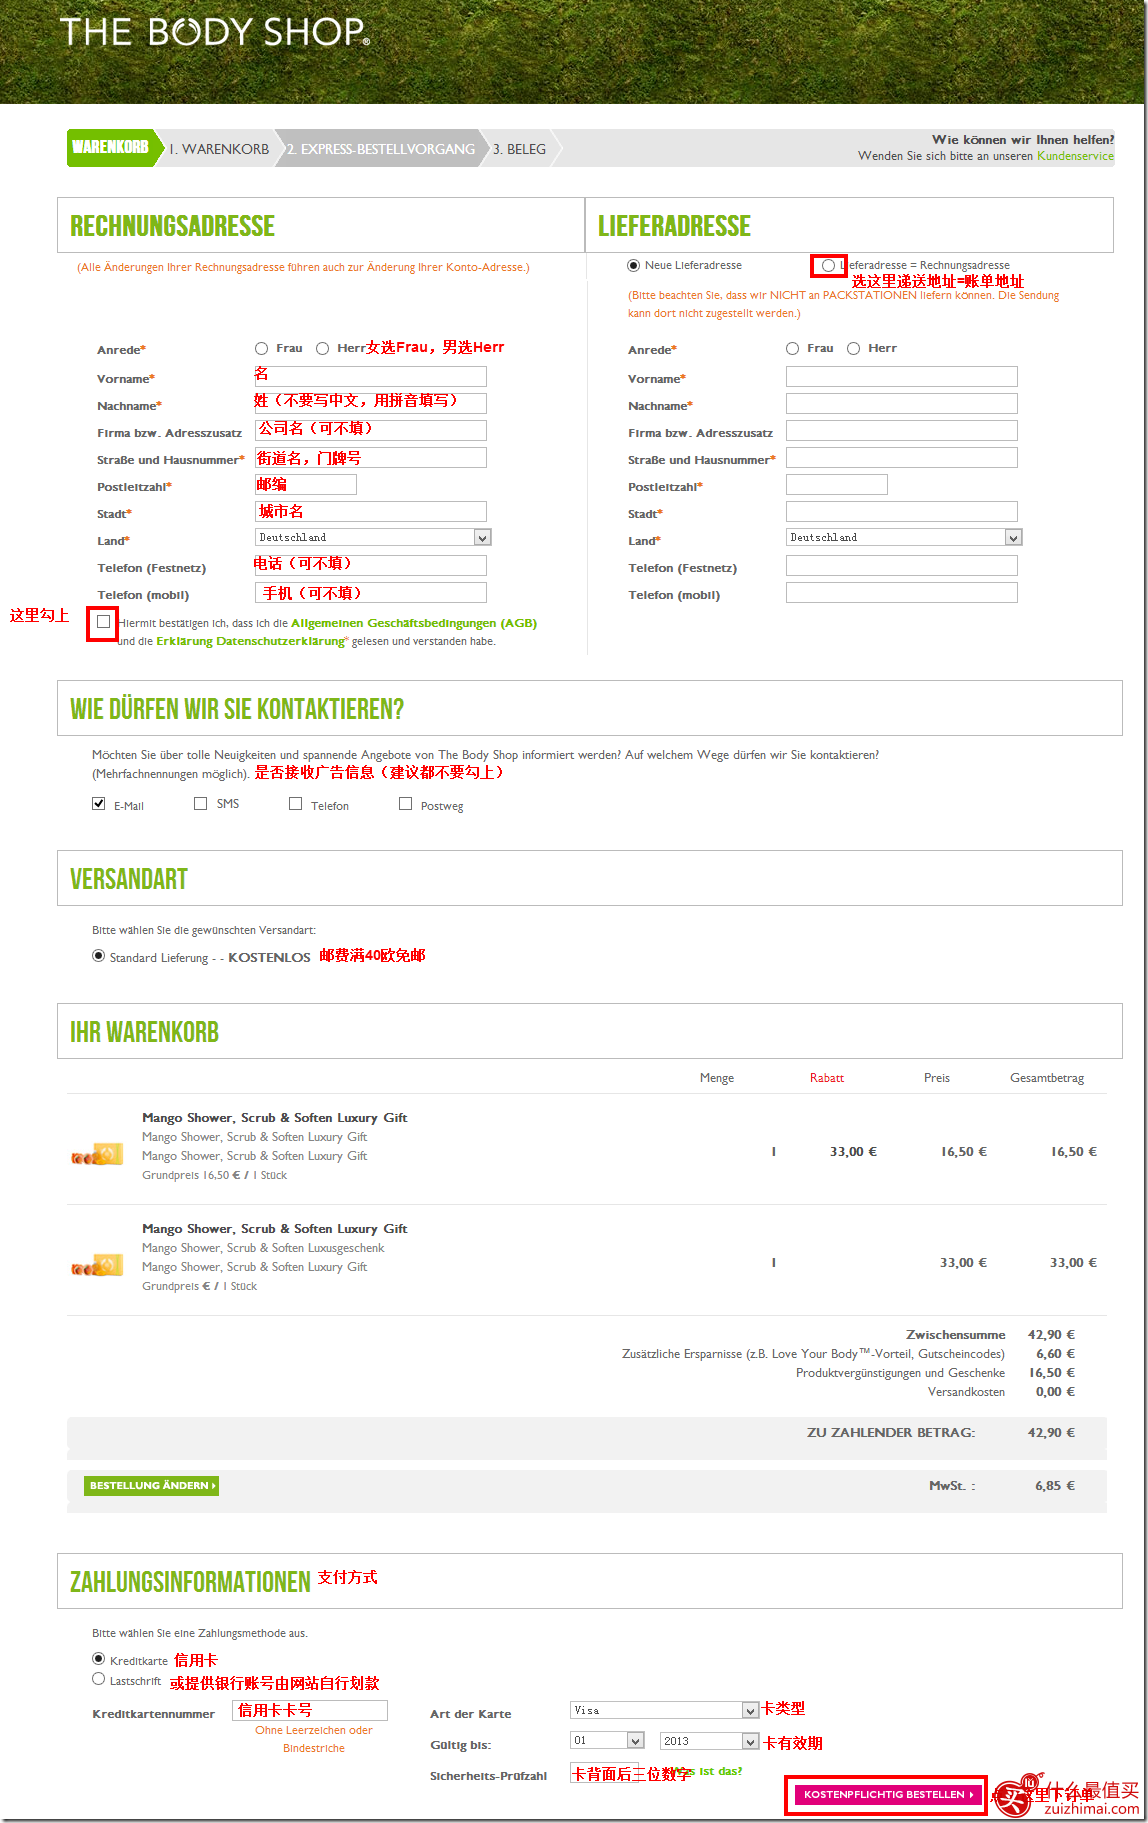Click the MwSt. amount 6,85 €
Screen dimensions: 1148x1823
pos(1055,1486)
